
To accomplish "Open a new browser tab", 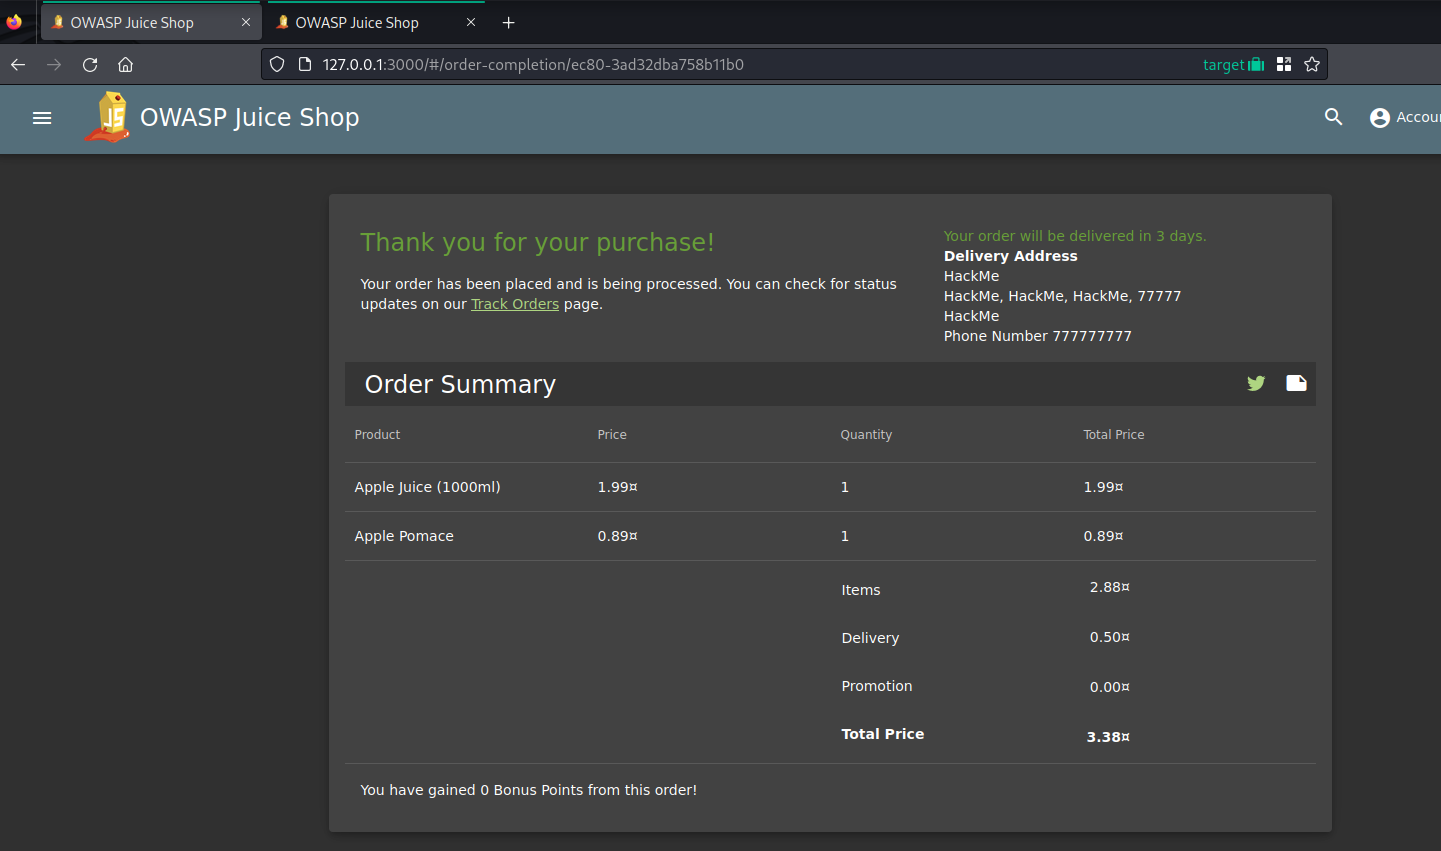I will pos(508,22).
